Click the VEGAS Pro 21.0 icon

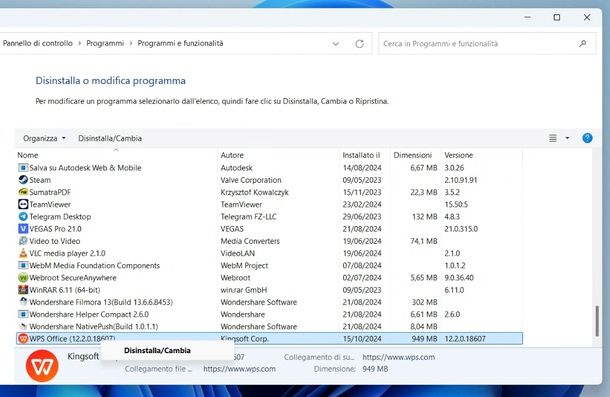tap(23, 229)
